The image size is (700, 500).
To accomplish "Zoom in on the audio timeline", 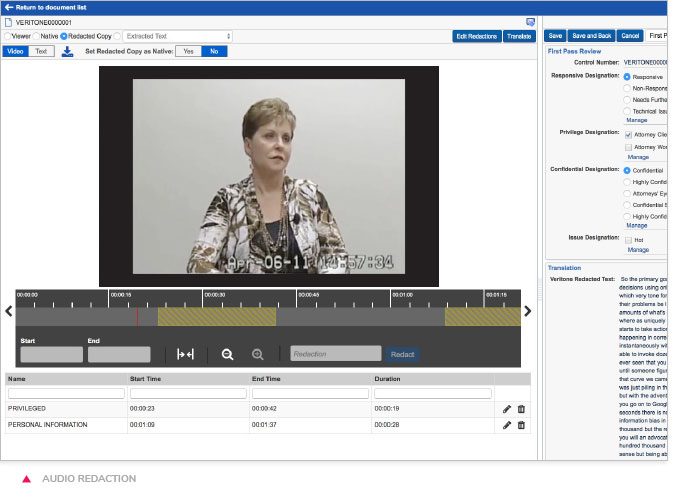I will click(x=258, y=354).
